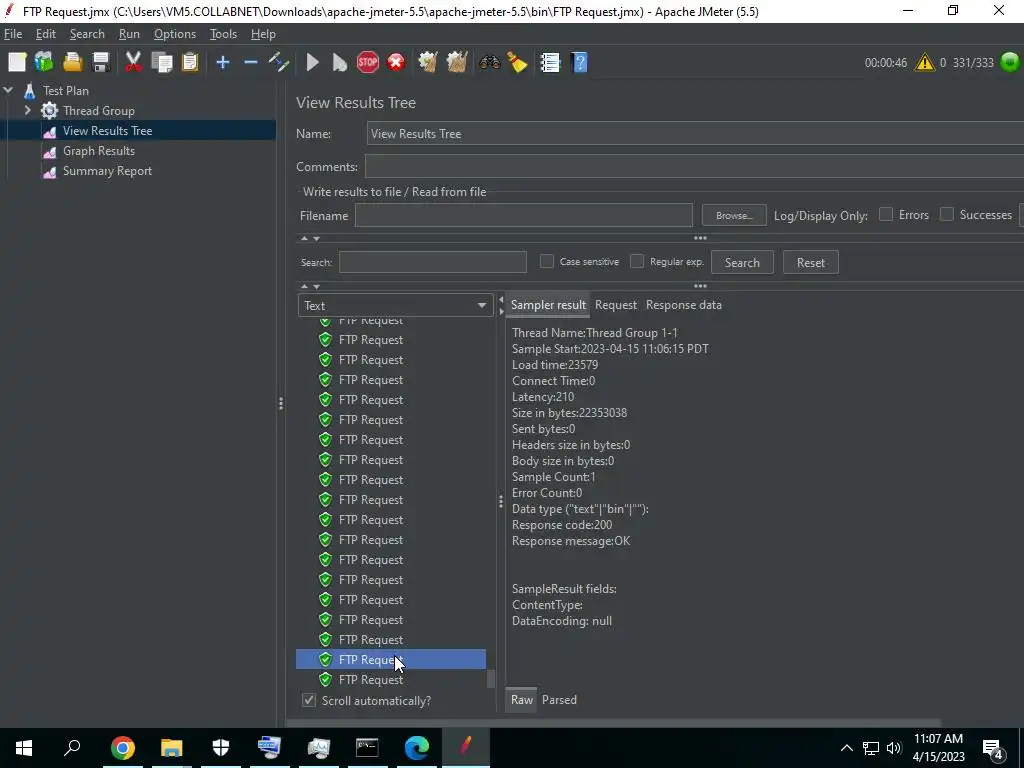Viewport: 1024px width, 768px height.
Task: Switch to the Parsed view tab
Action: (x=559, y=699)
